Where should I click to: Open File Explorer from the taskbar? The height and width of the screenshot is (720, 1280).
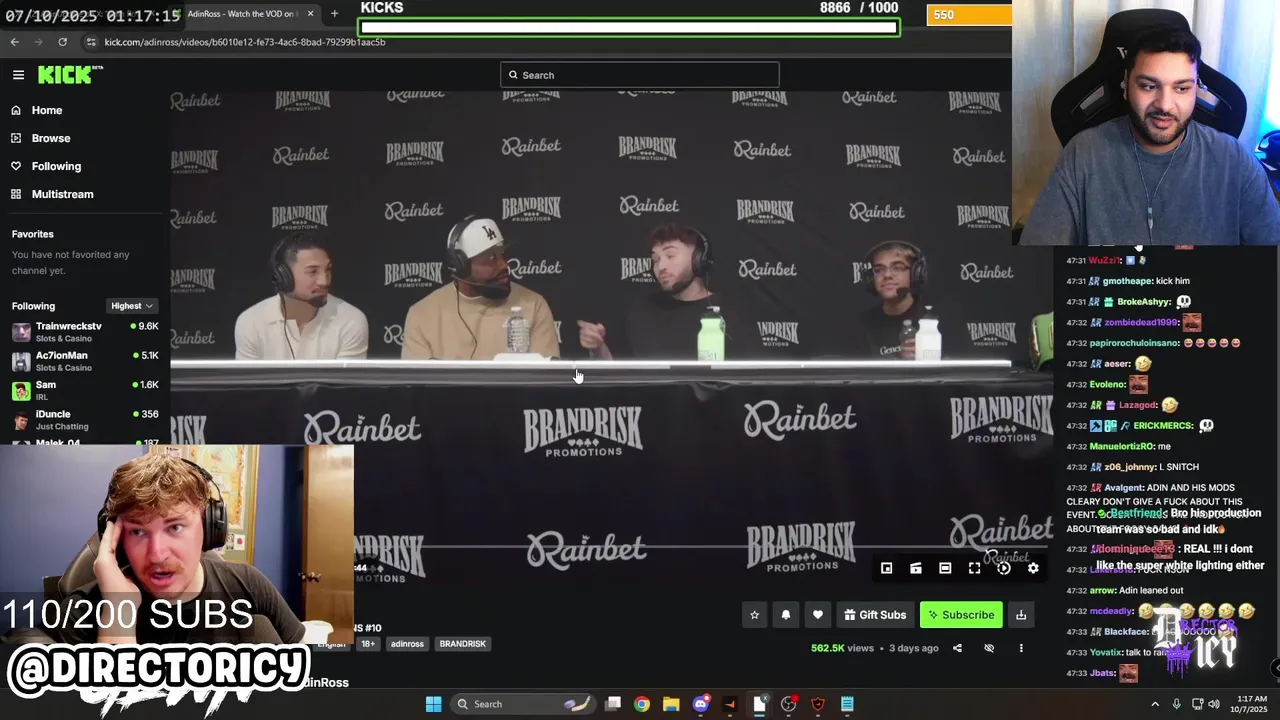671,704
